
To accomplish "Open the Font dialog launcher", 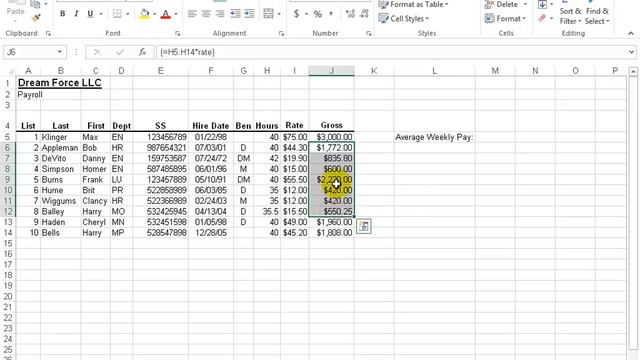I will [178, 33].
